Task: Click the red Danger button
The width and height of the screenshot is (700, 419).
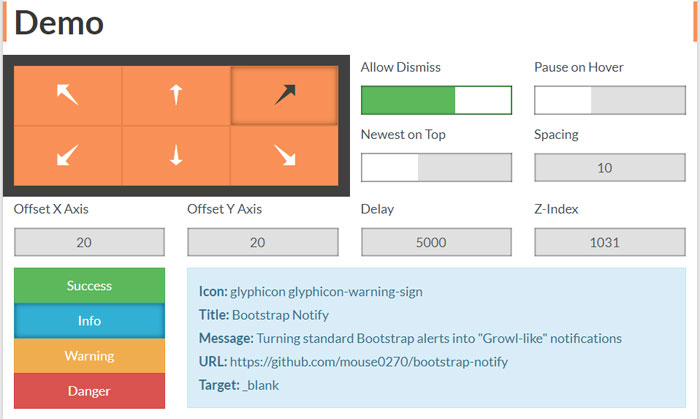Action: point(89,391)
